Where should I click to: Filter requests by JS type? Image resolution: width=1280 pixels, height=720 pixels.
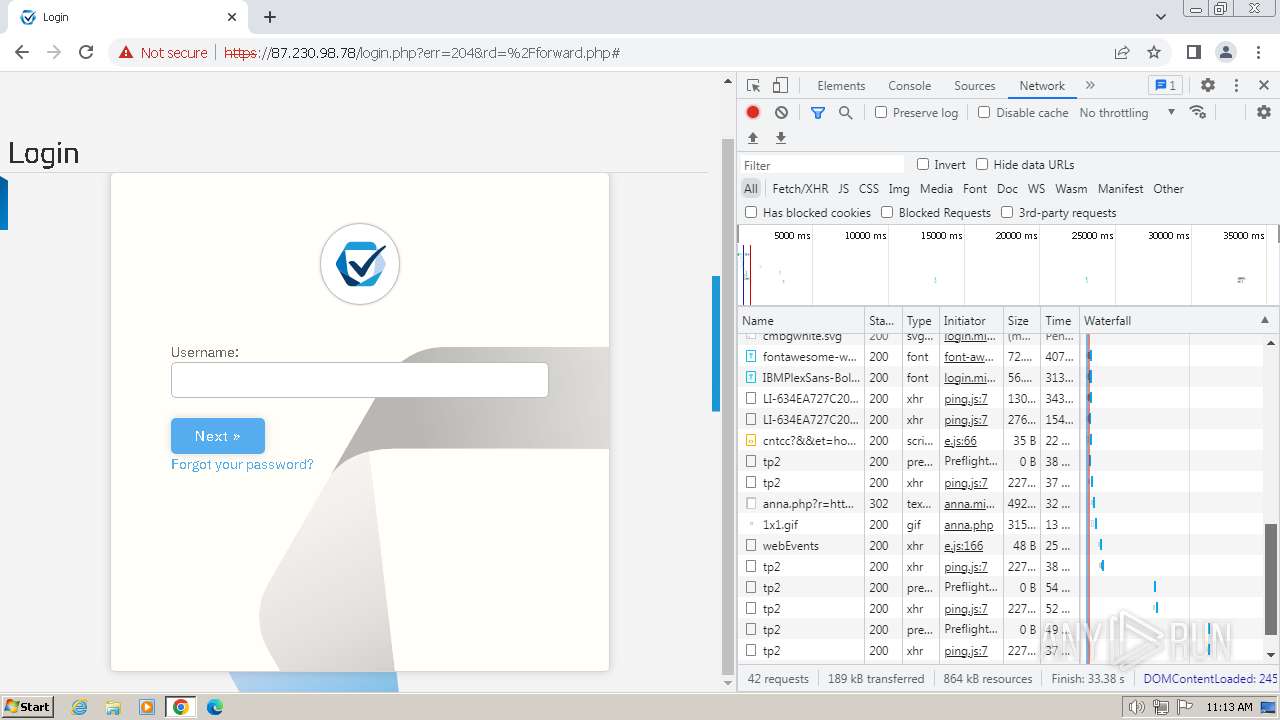[843, 188]
